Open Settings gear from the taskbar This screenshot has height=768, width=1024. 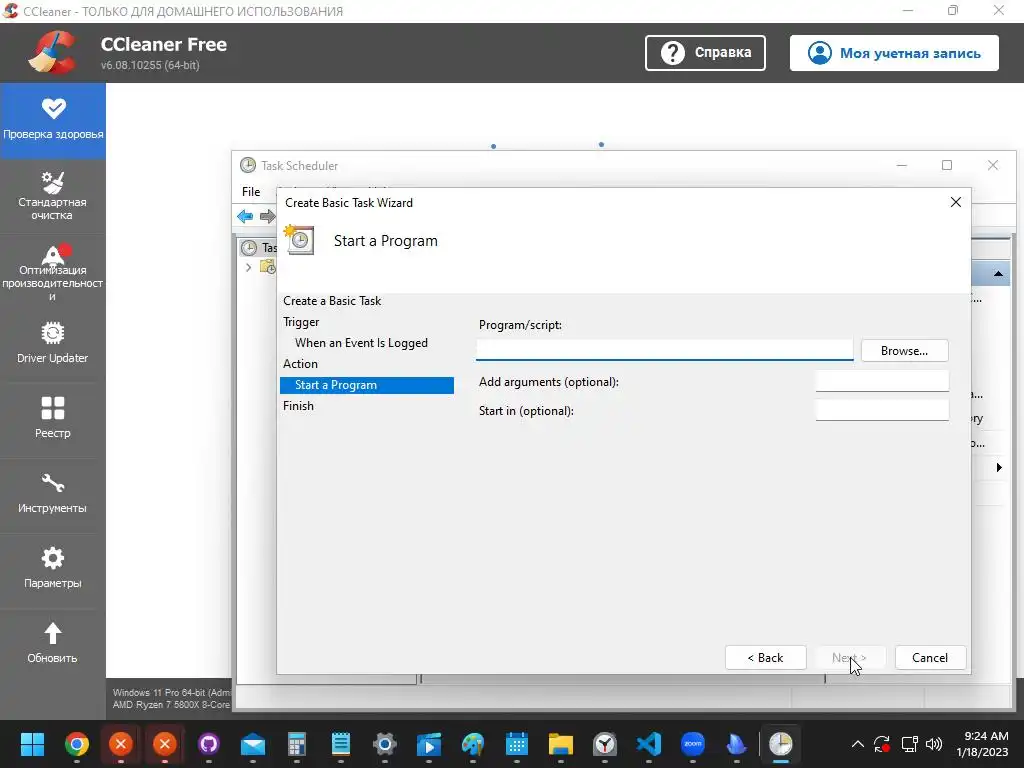[385, 744]
